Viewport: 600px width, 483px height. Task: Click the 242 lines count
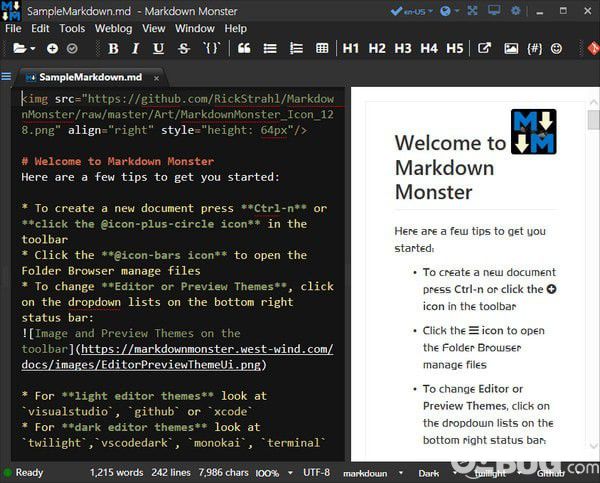[171, 473]
